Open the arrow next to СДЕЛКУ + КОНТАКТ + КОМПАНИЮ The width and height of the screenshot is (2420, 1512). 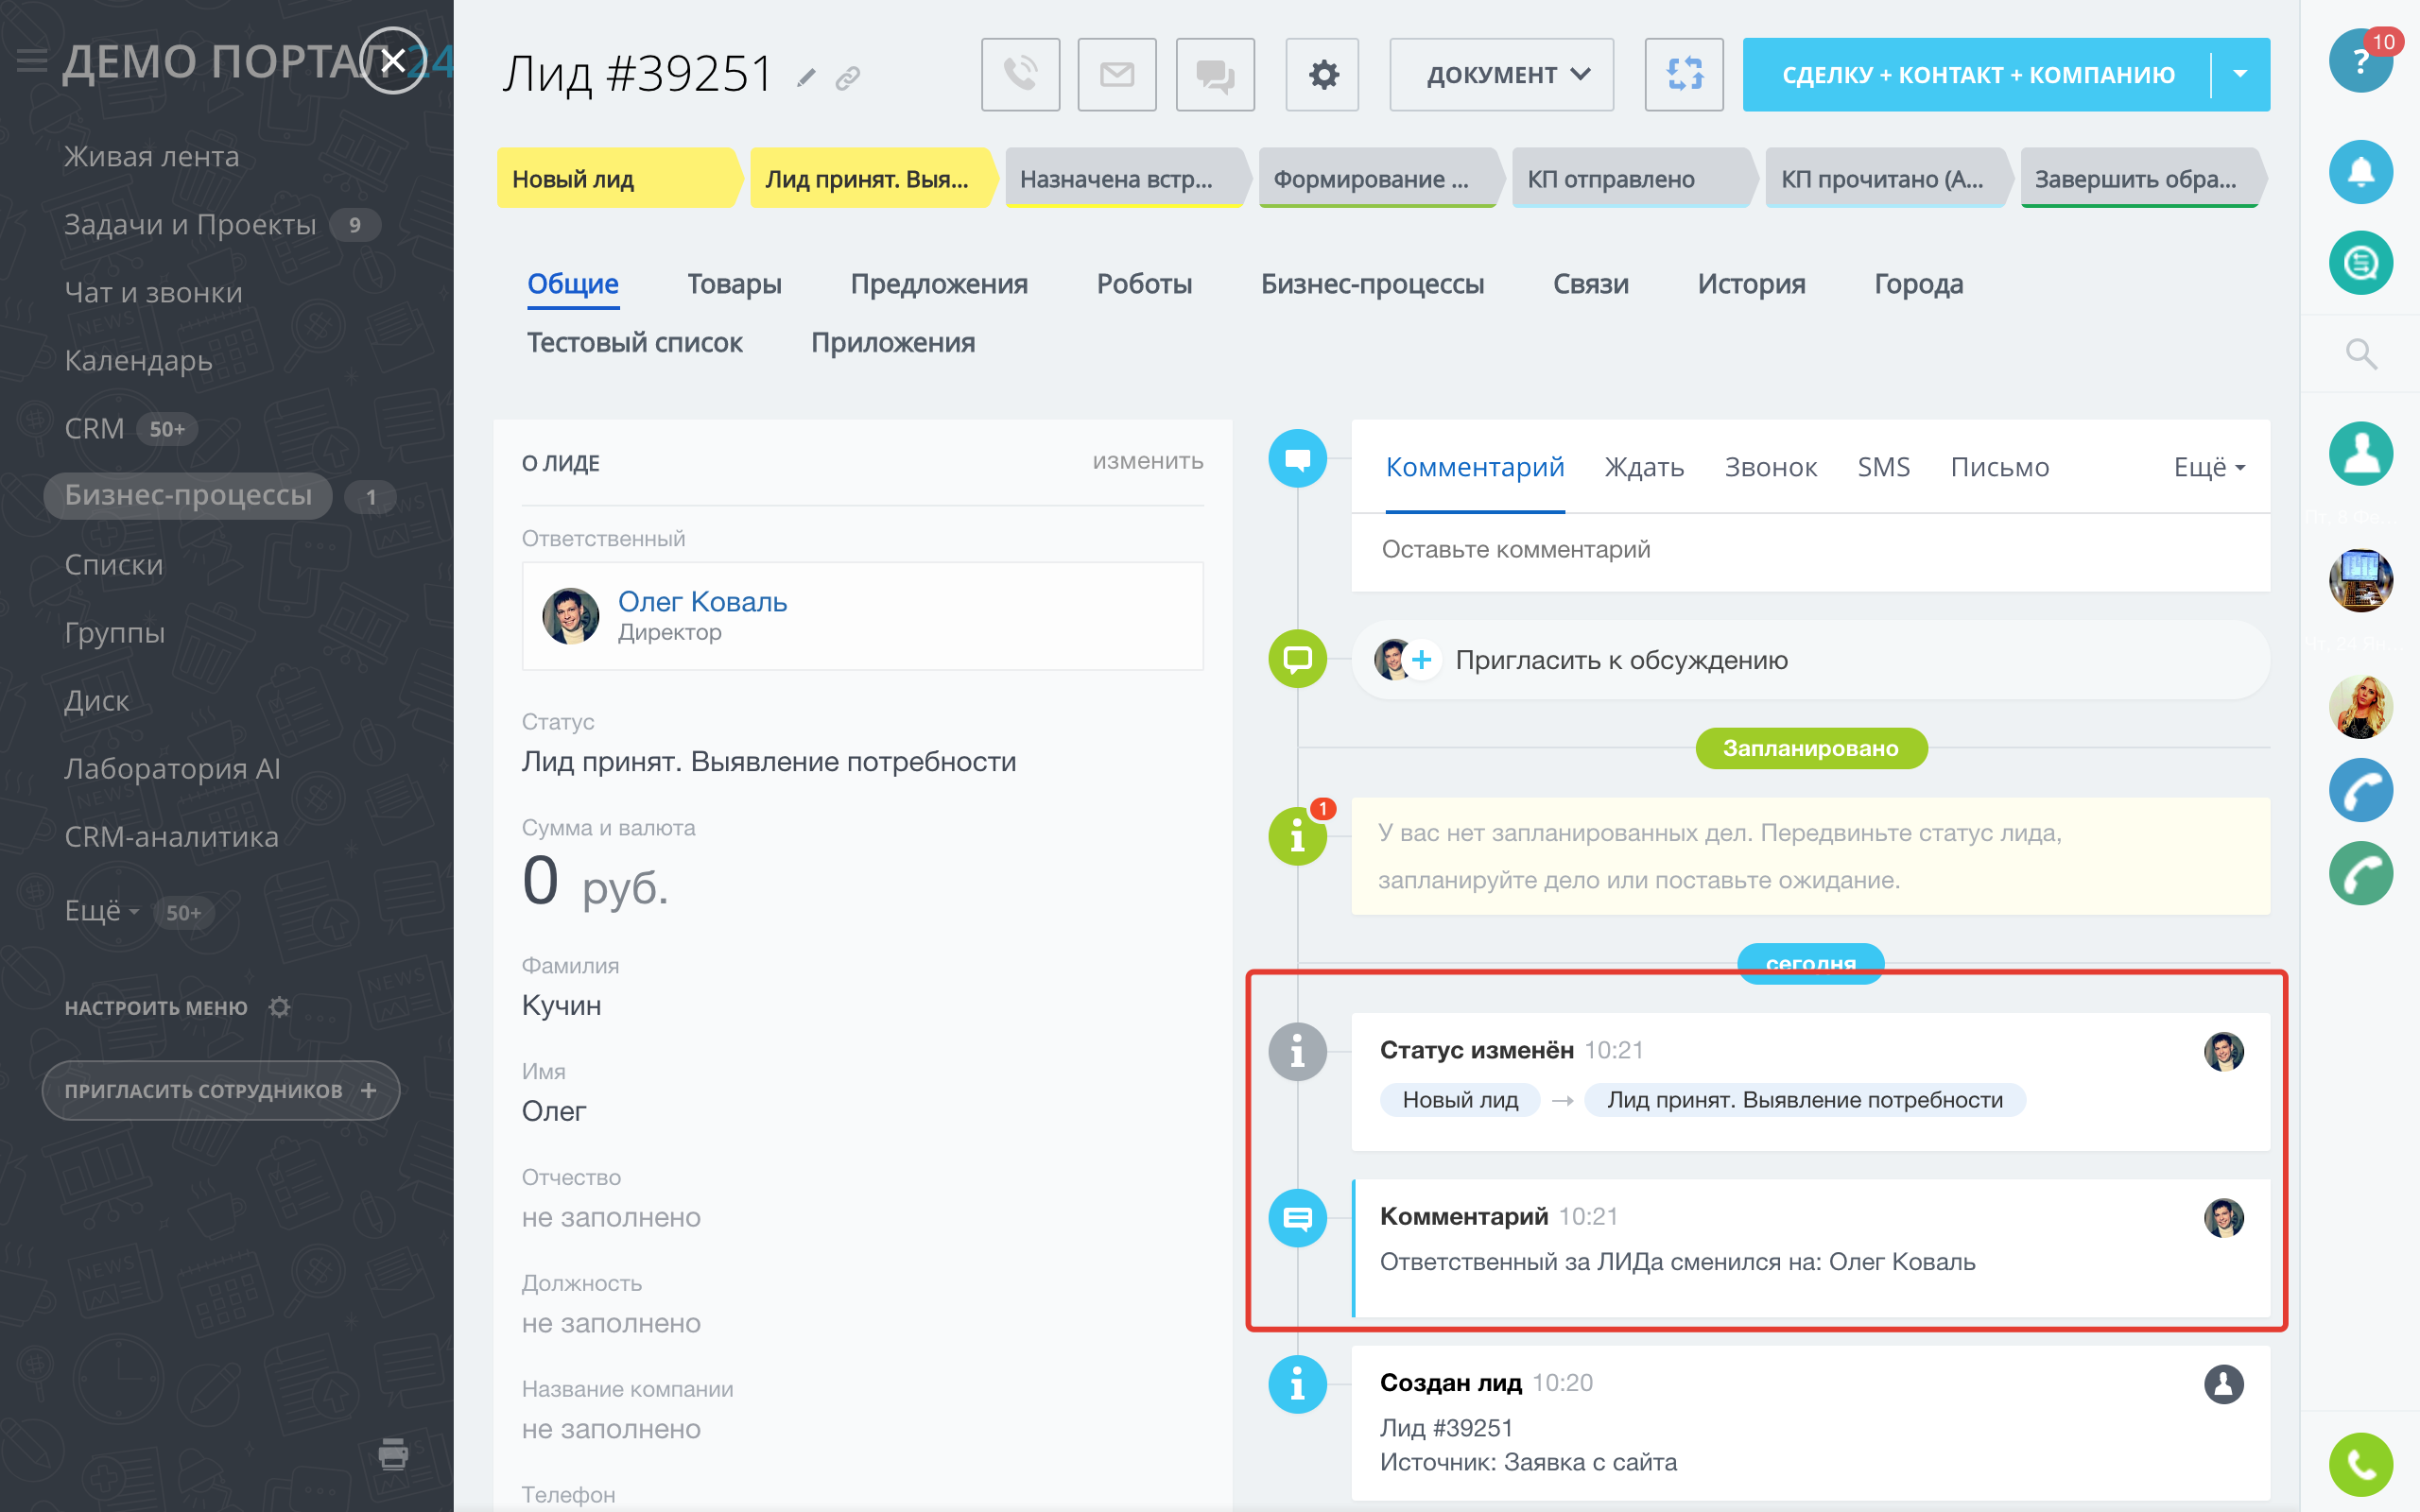pyautogui.click(x=2240, y=75)
